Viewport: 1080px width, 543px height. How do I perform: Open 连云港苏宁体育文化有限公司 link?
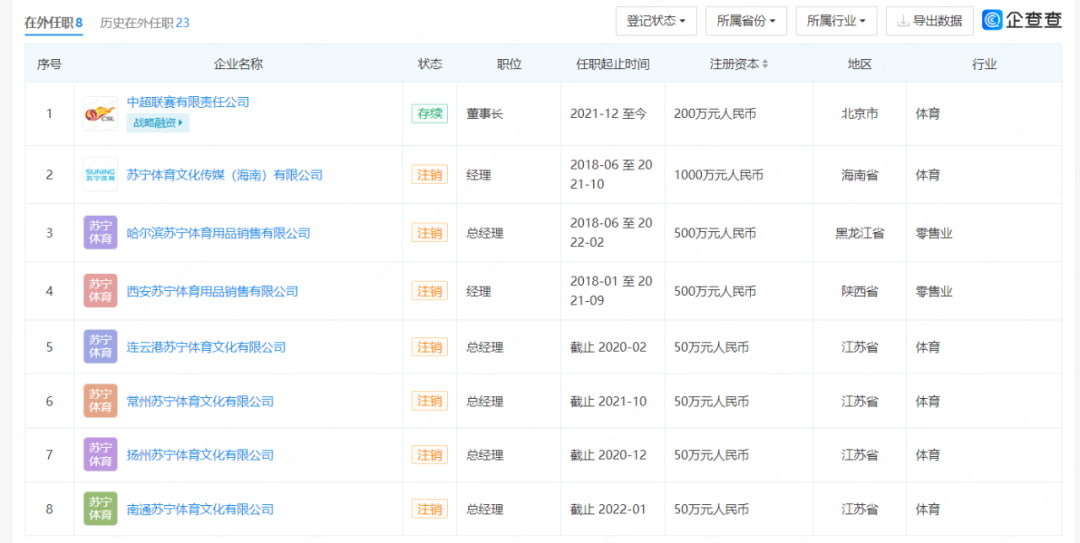207,347
